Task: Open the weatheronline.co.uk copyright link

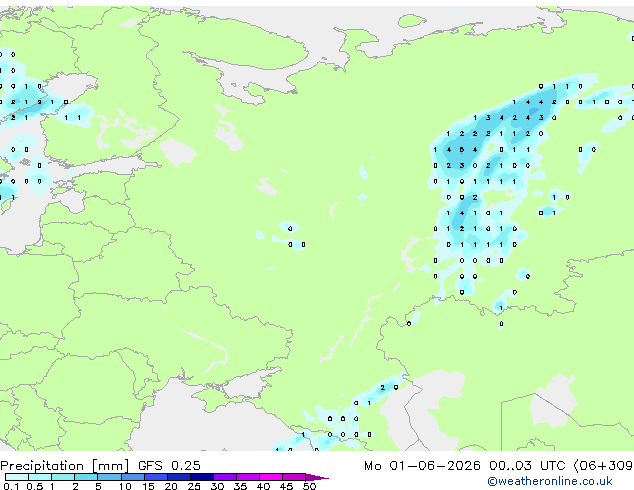Action: (550, 481)
